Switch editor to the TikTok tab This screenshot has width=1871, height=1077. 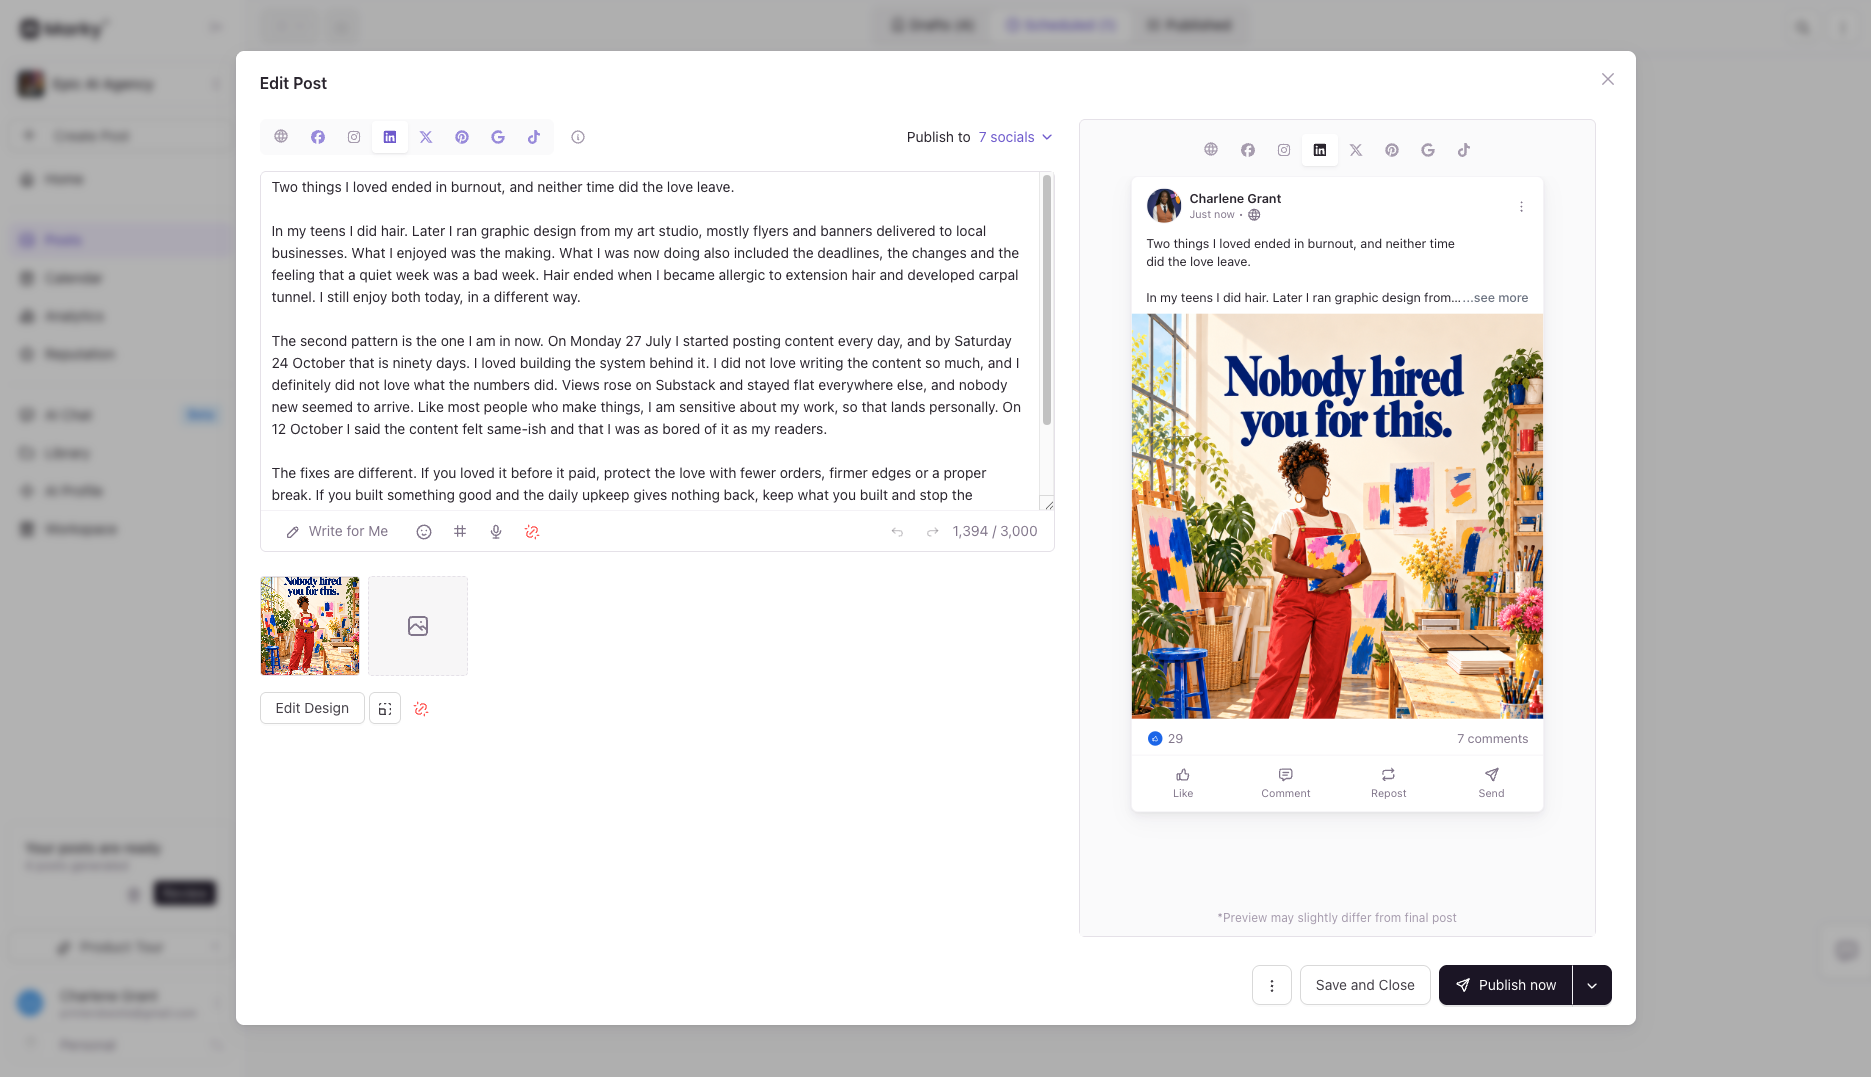(x=534, y=137)
